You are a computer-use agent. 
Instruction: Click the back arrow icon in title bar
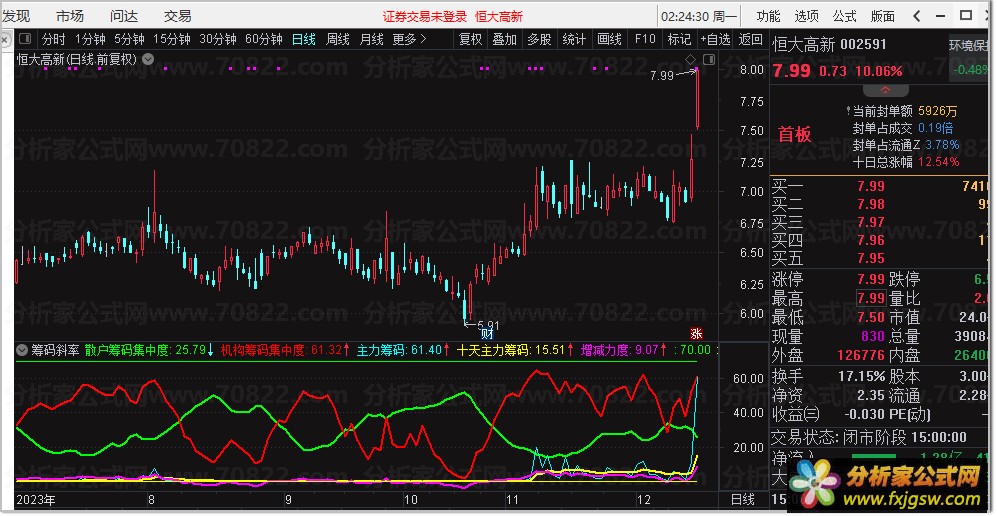[x=916, y=16]
